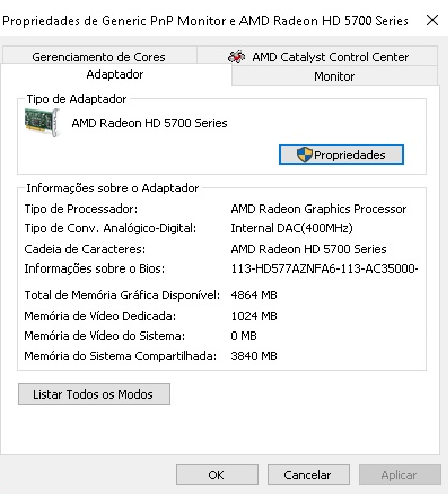Image resolution: width=448 pixels, height=502 pixels.
Task: Switch to the Monitor tab
Action: click(334, 76)
